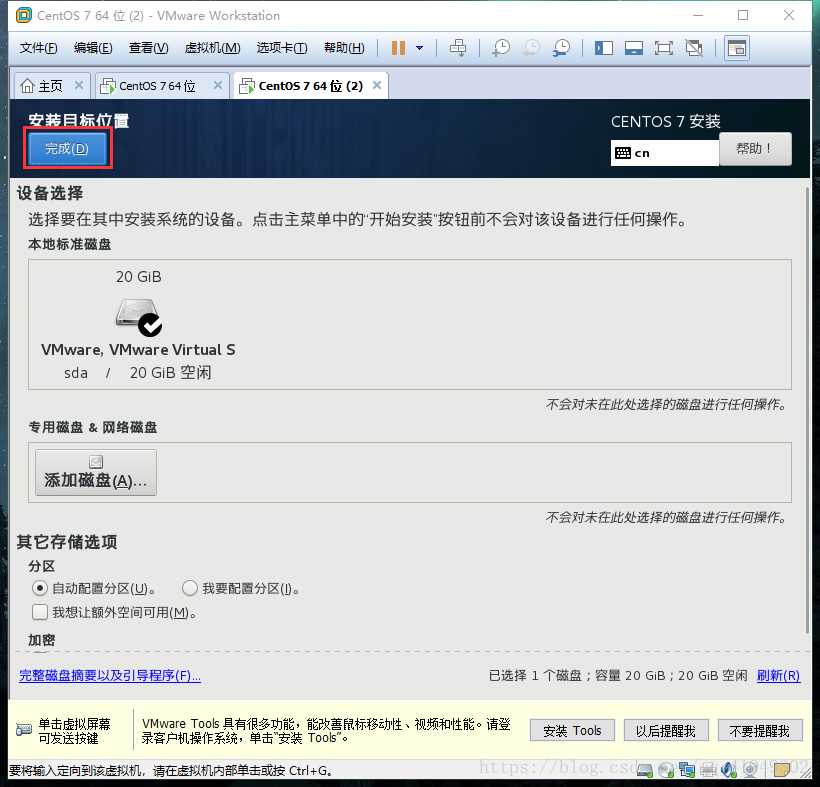Click the network adapter status icon
Image resolution: width=820 pixels, height=787 pixels.
pyautogui.click(x=687, y=770)
